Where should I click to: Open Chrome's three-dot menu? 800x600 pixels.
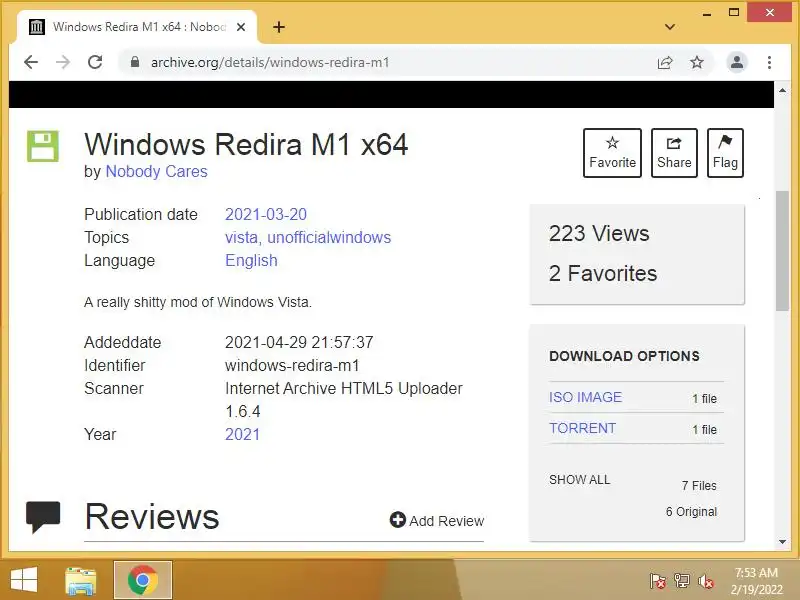(x=769, y=62)
